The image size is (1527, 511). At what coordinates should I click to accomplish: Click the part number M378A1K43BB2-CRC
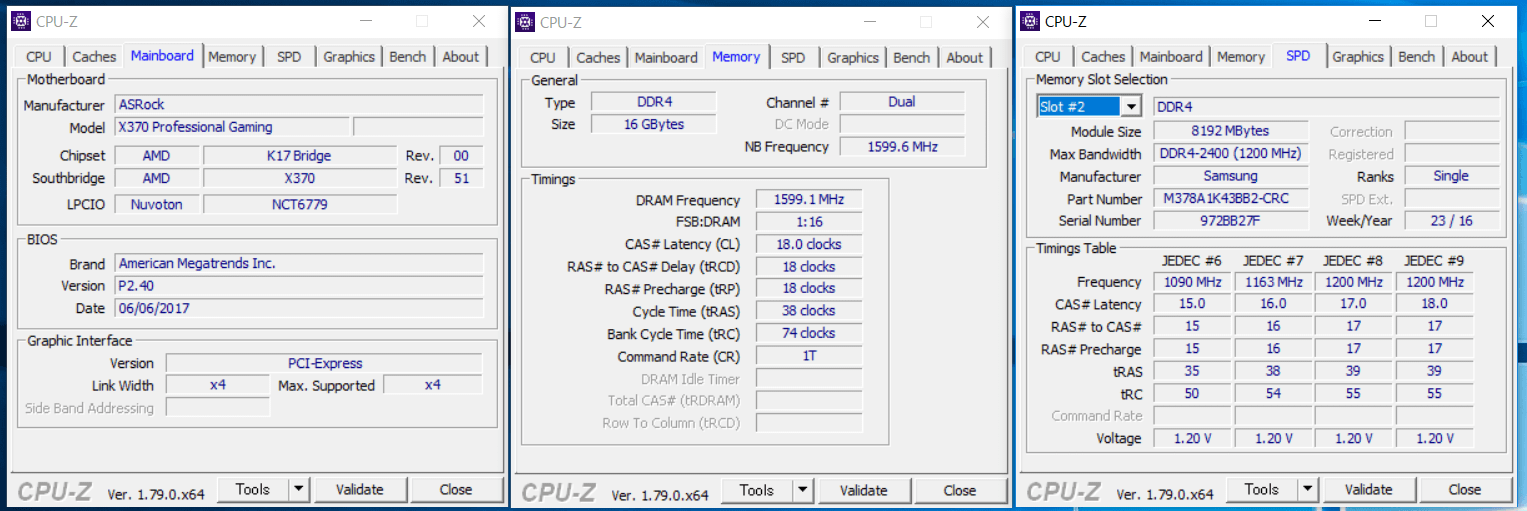click(x=1231, y=199)
